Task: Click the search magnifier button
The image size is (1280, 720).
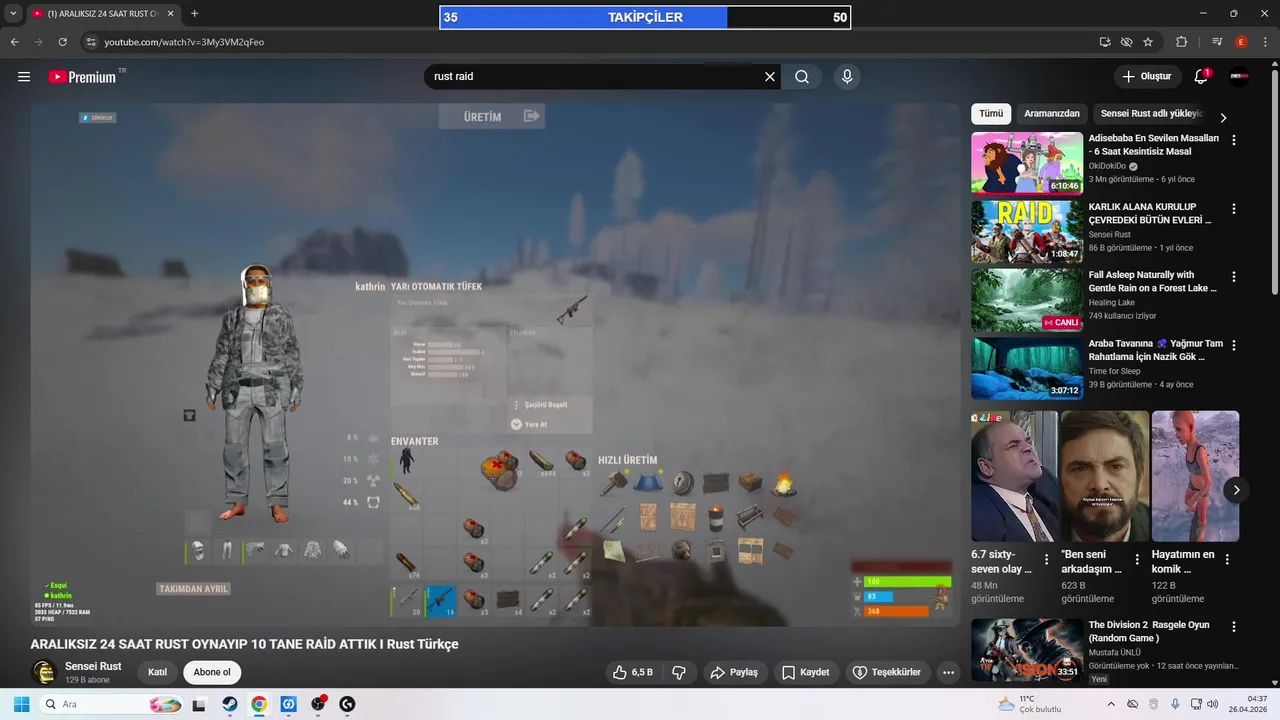Action: click(802, 77)
